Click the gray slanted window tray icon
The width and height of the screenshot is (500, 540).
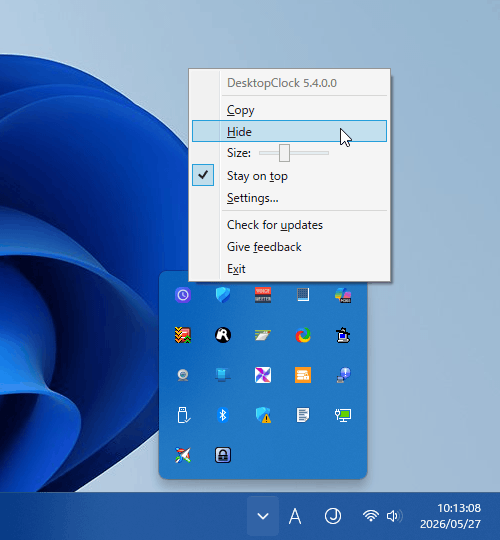pyautogui.click(x=263, y=335)
